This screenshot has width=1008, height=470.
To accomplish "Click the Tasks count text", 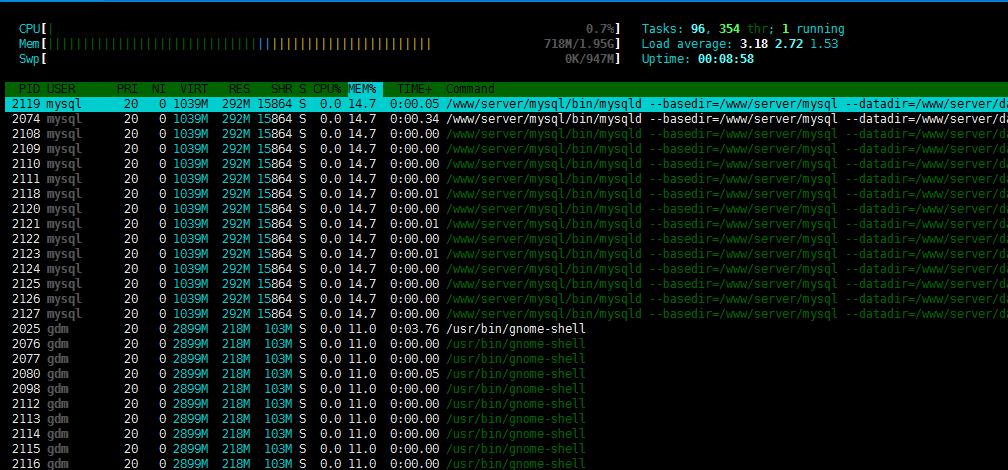I will click(742, 29).
